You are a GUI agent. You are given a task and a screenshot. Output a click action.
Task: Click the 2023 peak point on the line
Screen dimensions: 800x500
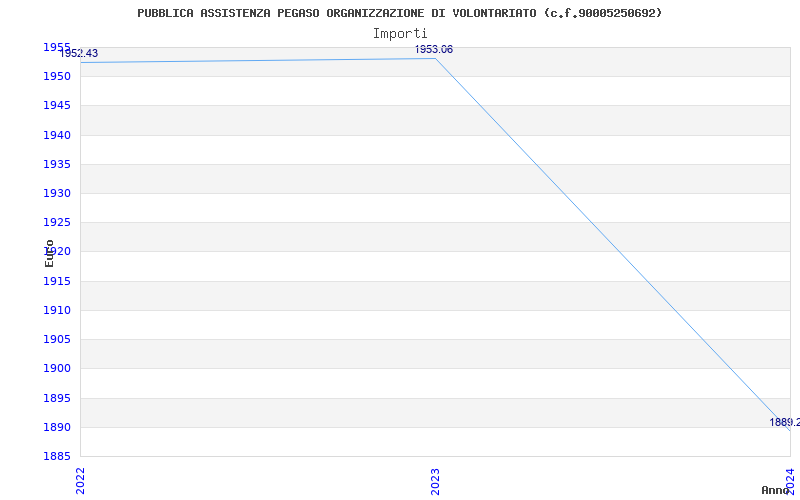point(435,59)
